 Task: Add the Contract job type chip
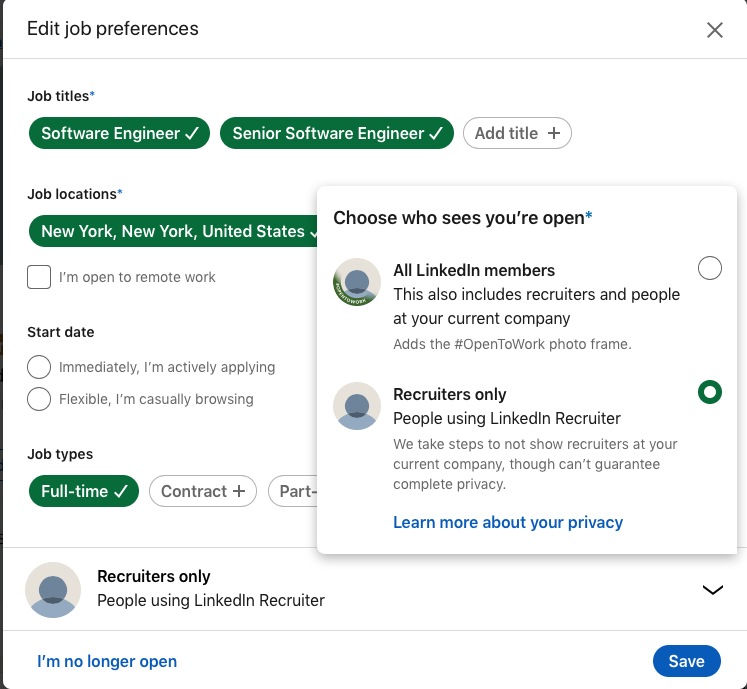click(x=203, y=491)
